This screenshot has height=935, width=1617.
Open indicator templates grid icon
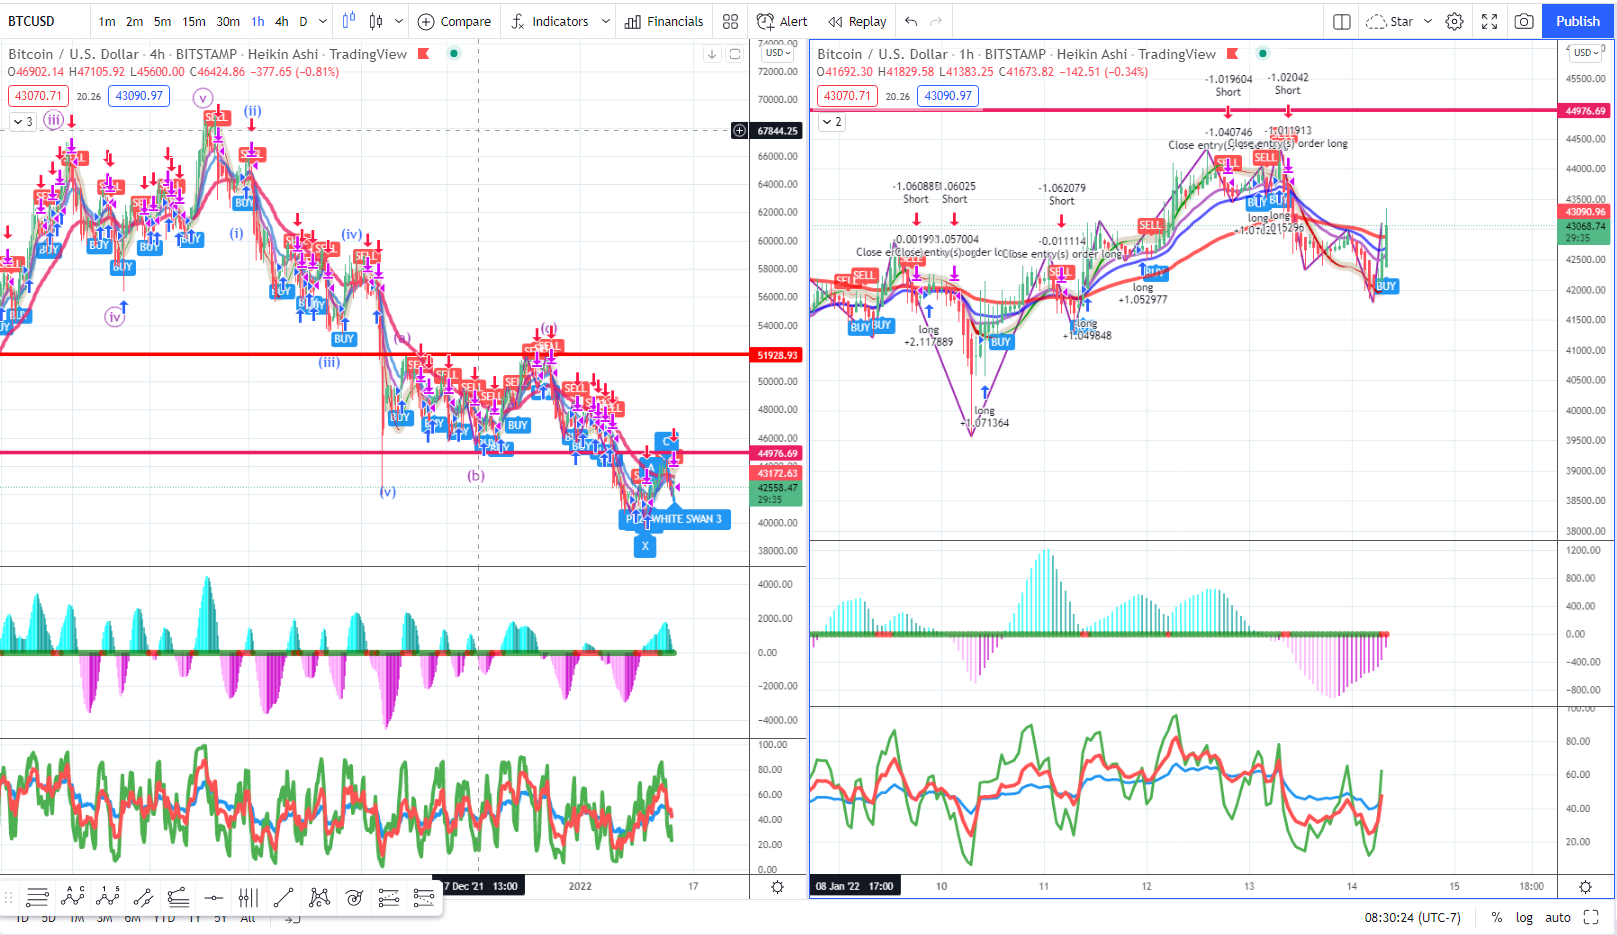[x=731, y=21]
